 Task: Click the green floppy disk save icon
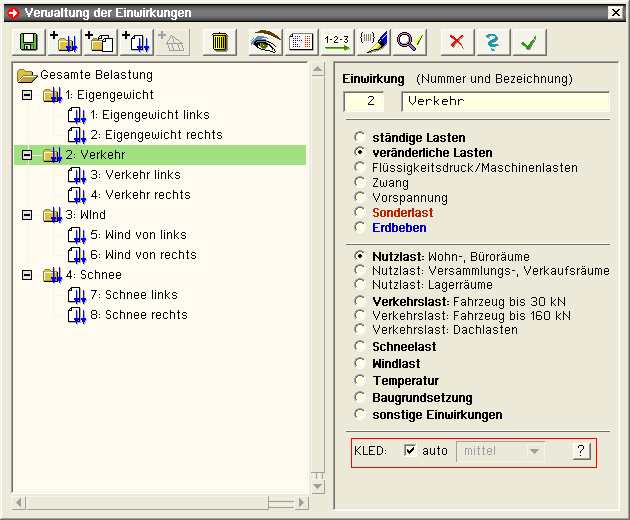click(27, 41)
